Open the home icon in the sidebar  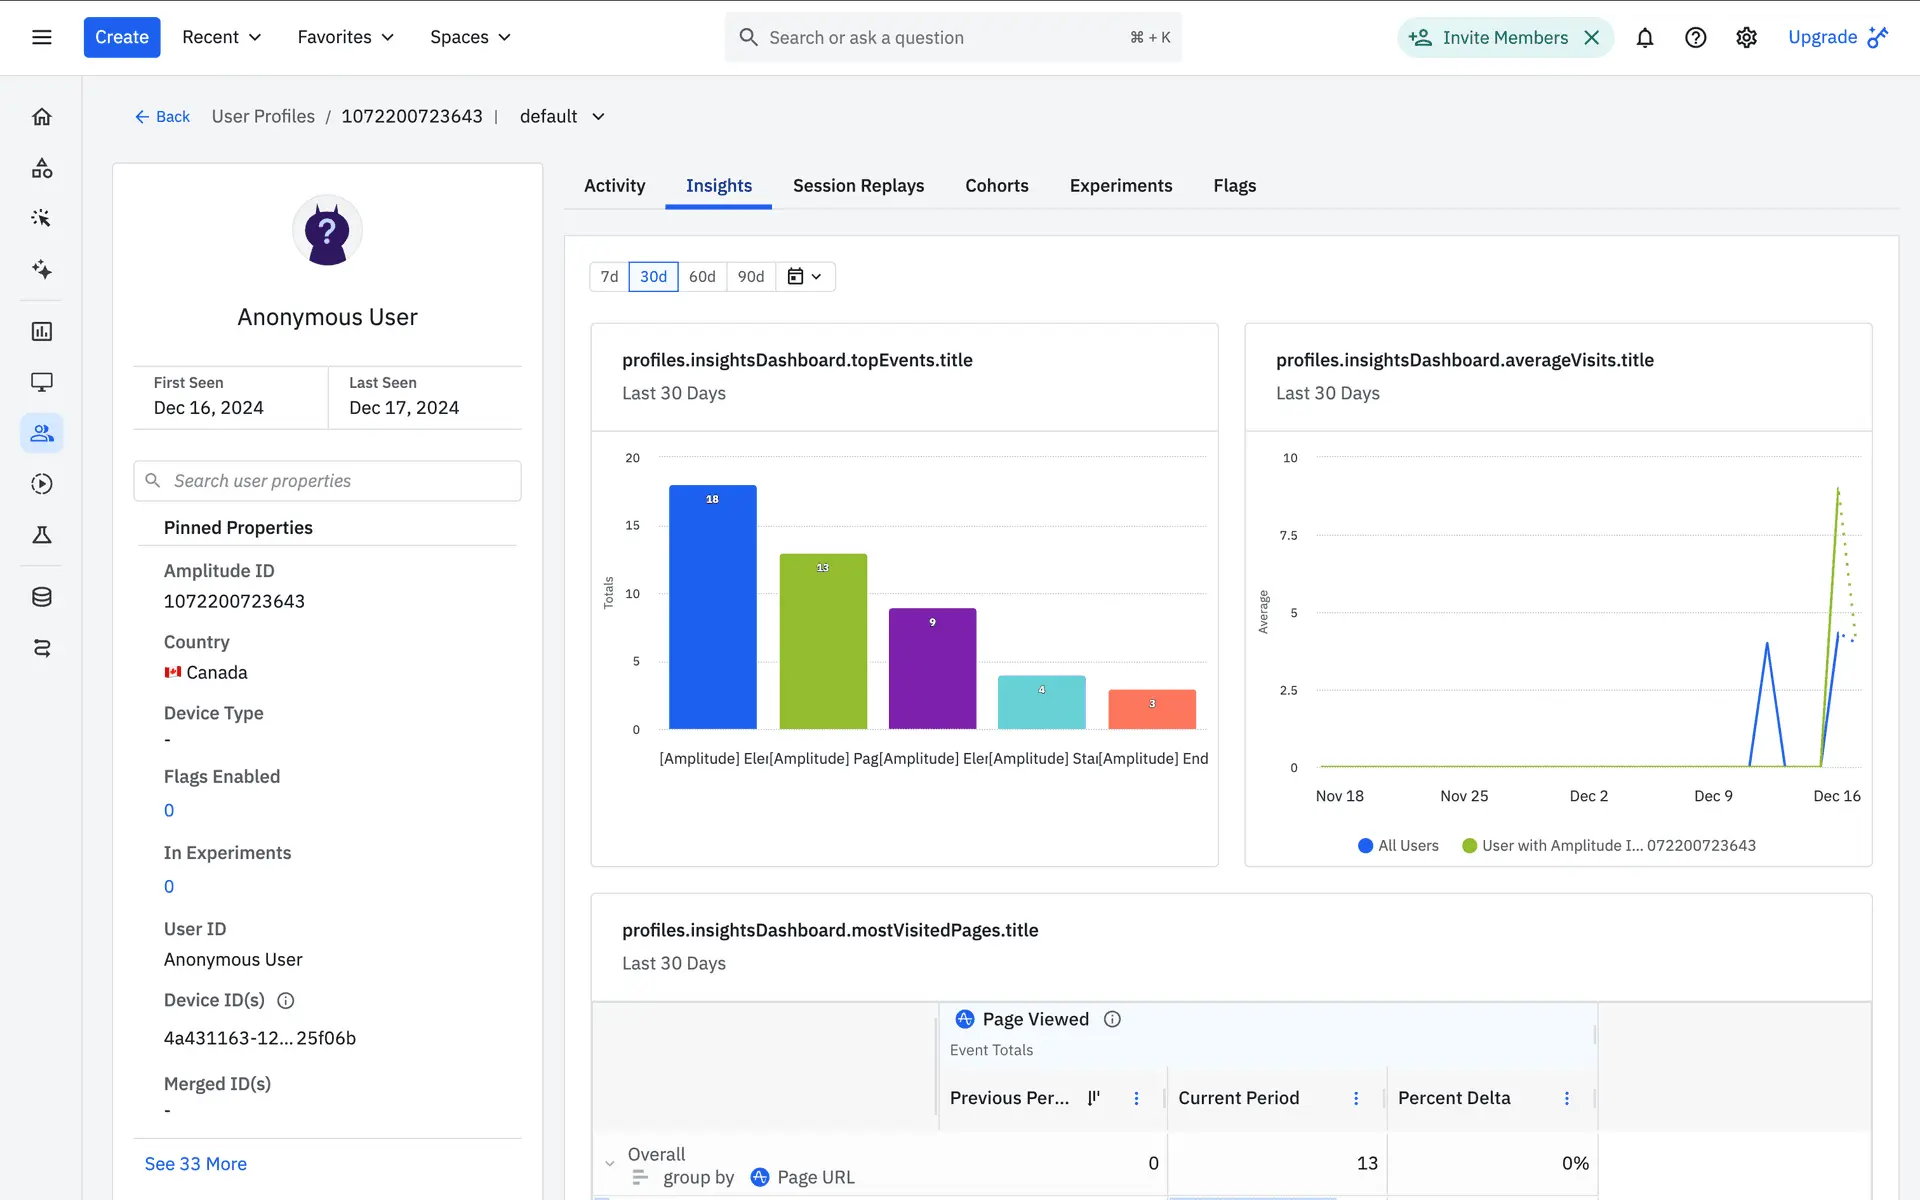(42, 117)
